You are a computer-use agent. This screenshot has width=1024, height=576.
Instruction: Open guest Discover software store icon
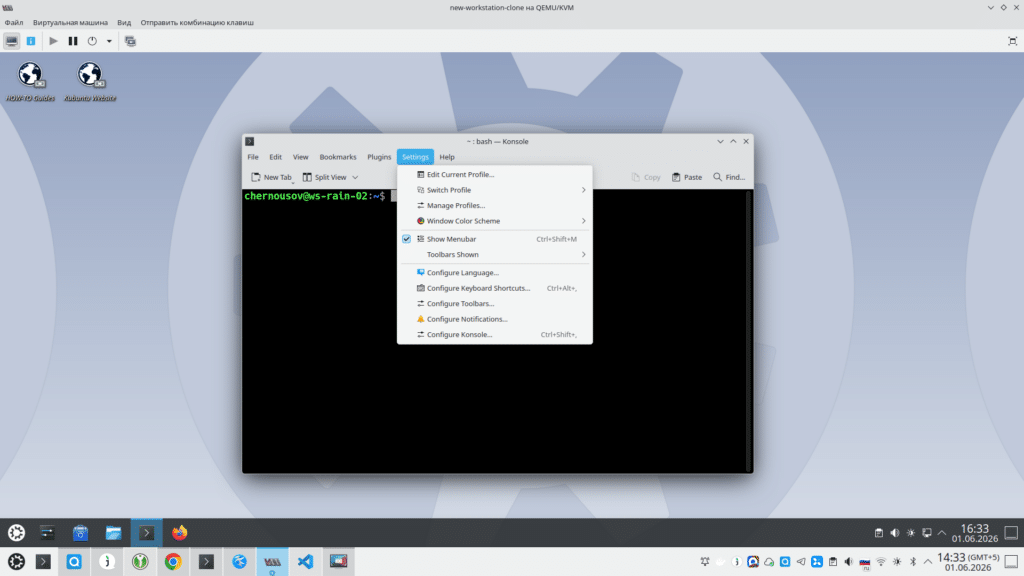click(x=80, y=533)
